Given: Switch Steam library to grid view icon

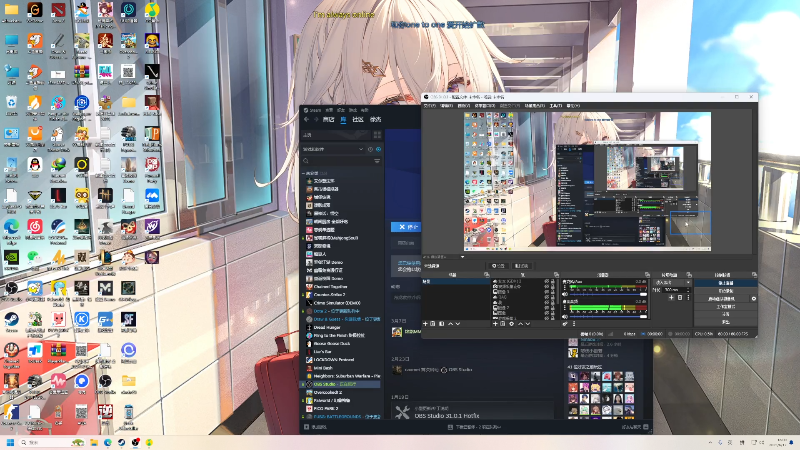Looking at the screenshot, I should (x=377, y=135).
